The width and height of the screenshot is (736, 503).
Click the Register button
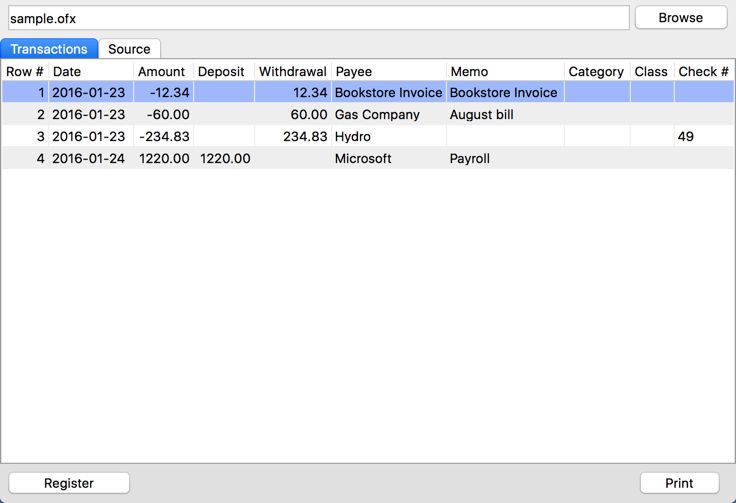(69, 483)
